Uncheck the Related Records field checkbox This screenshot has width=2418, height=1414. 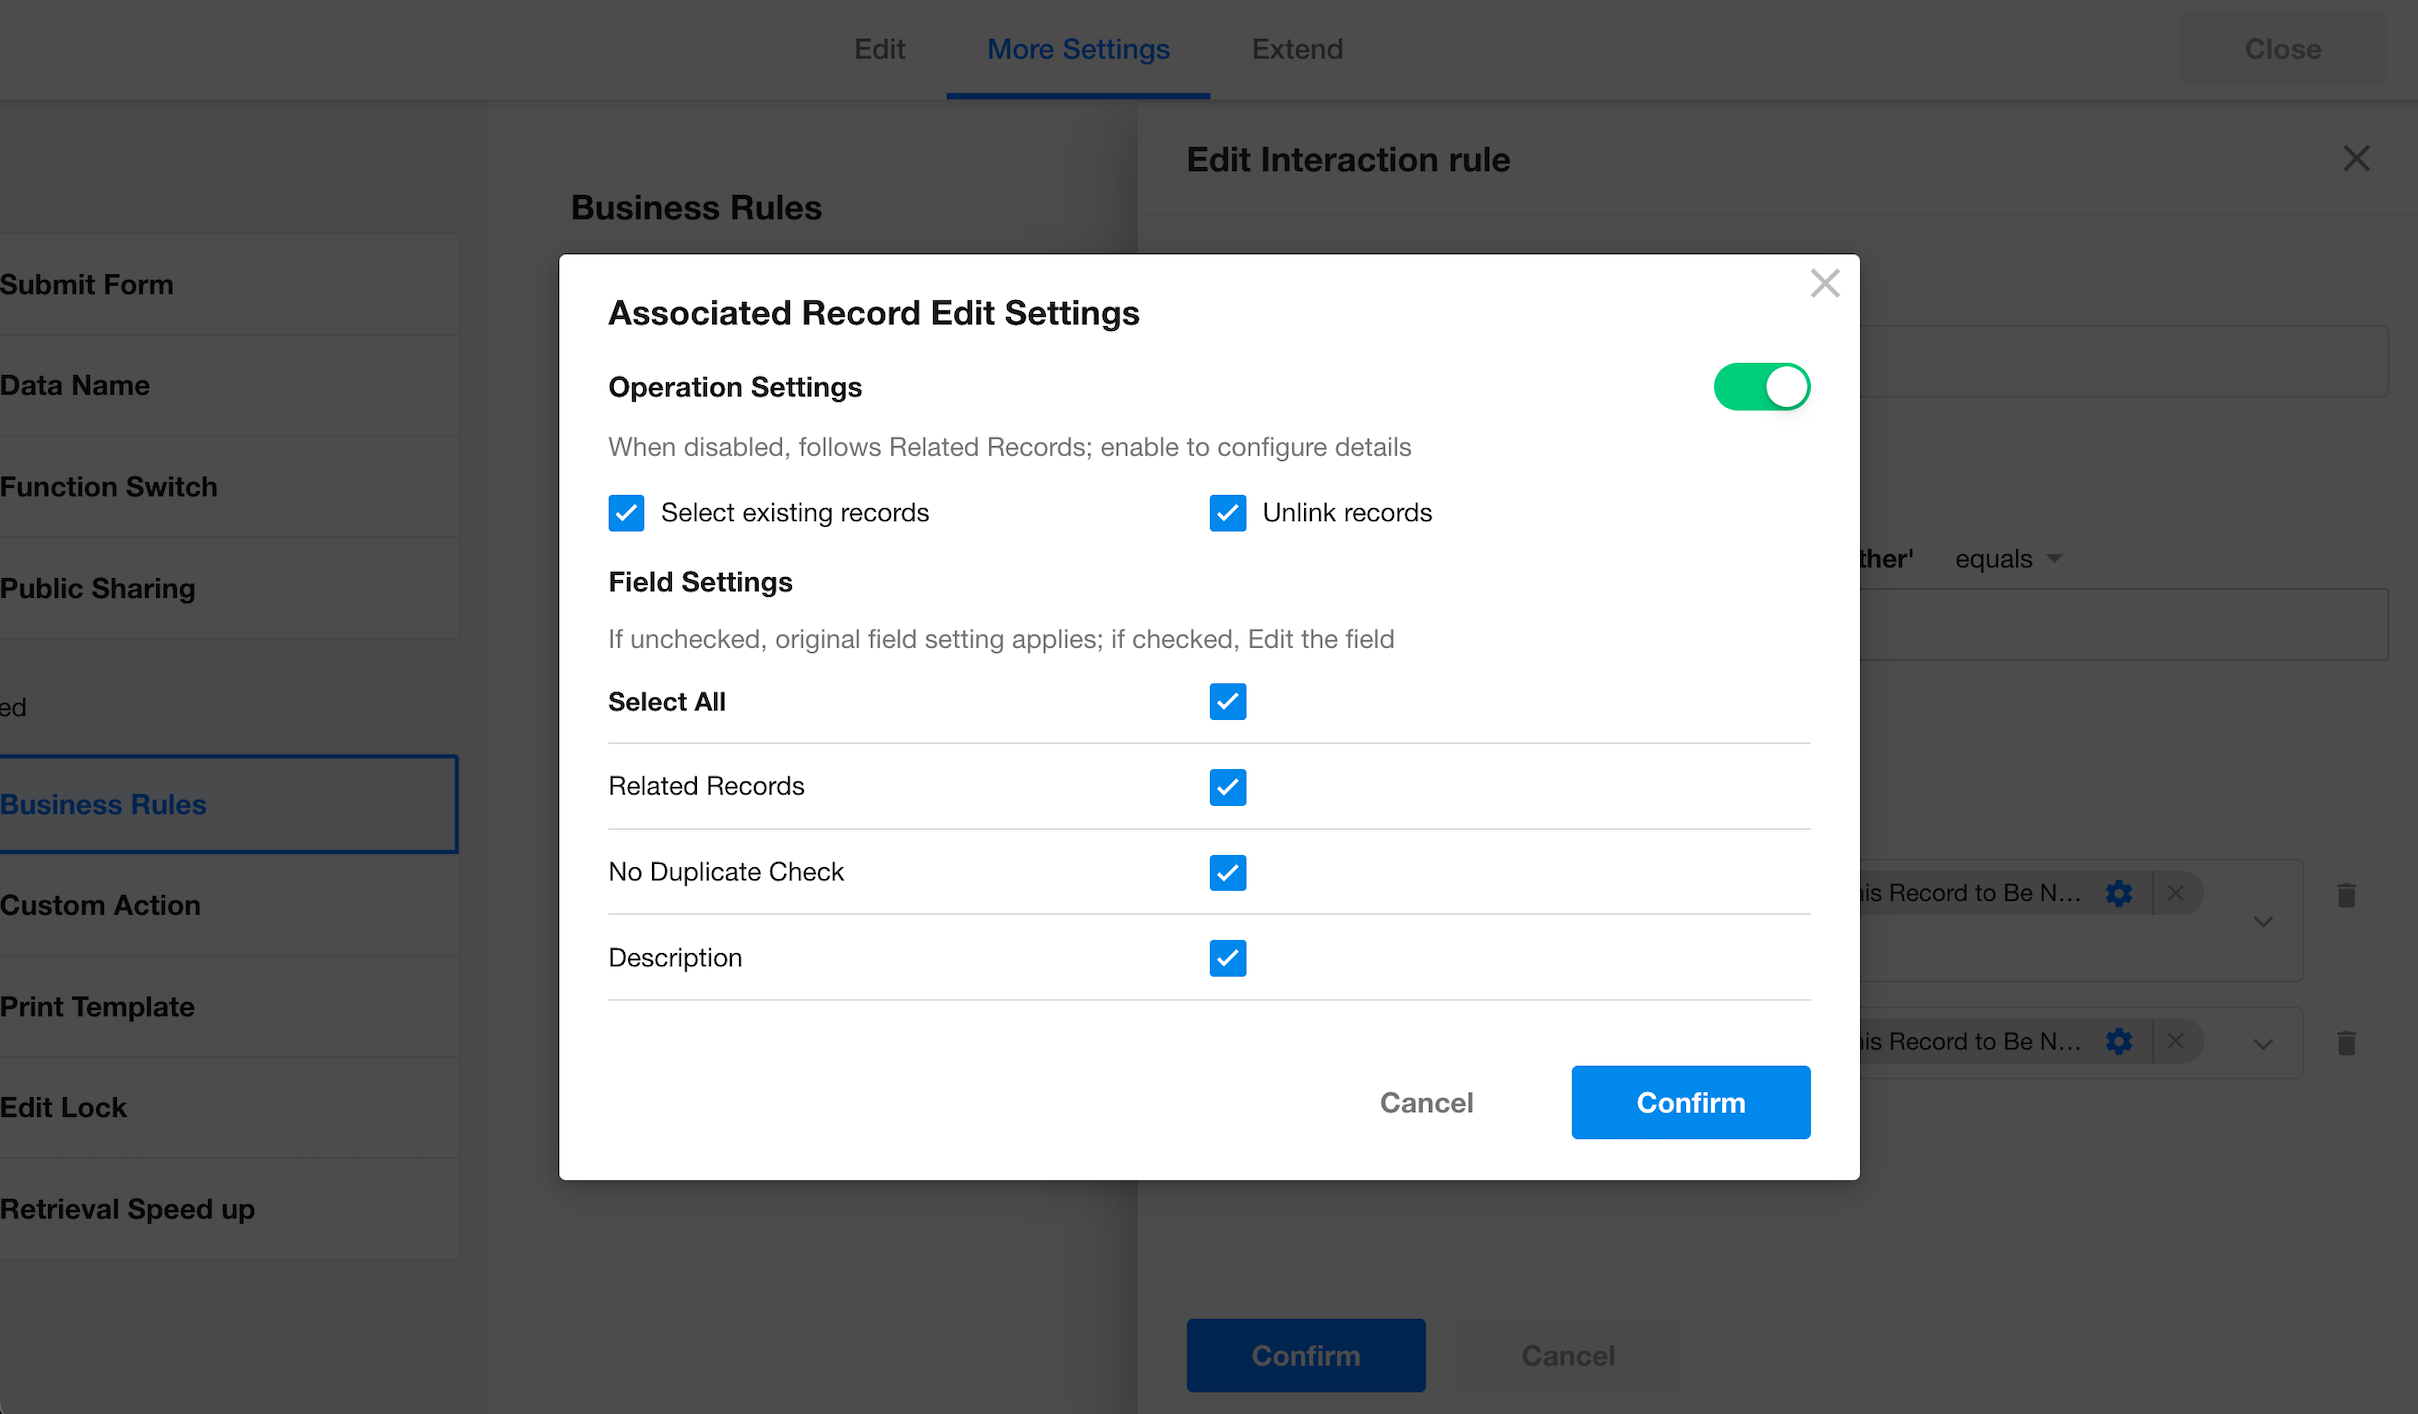point(1227,787)
